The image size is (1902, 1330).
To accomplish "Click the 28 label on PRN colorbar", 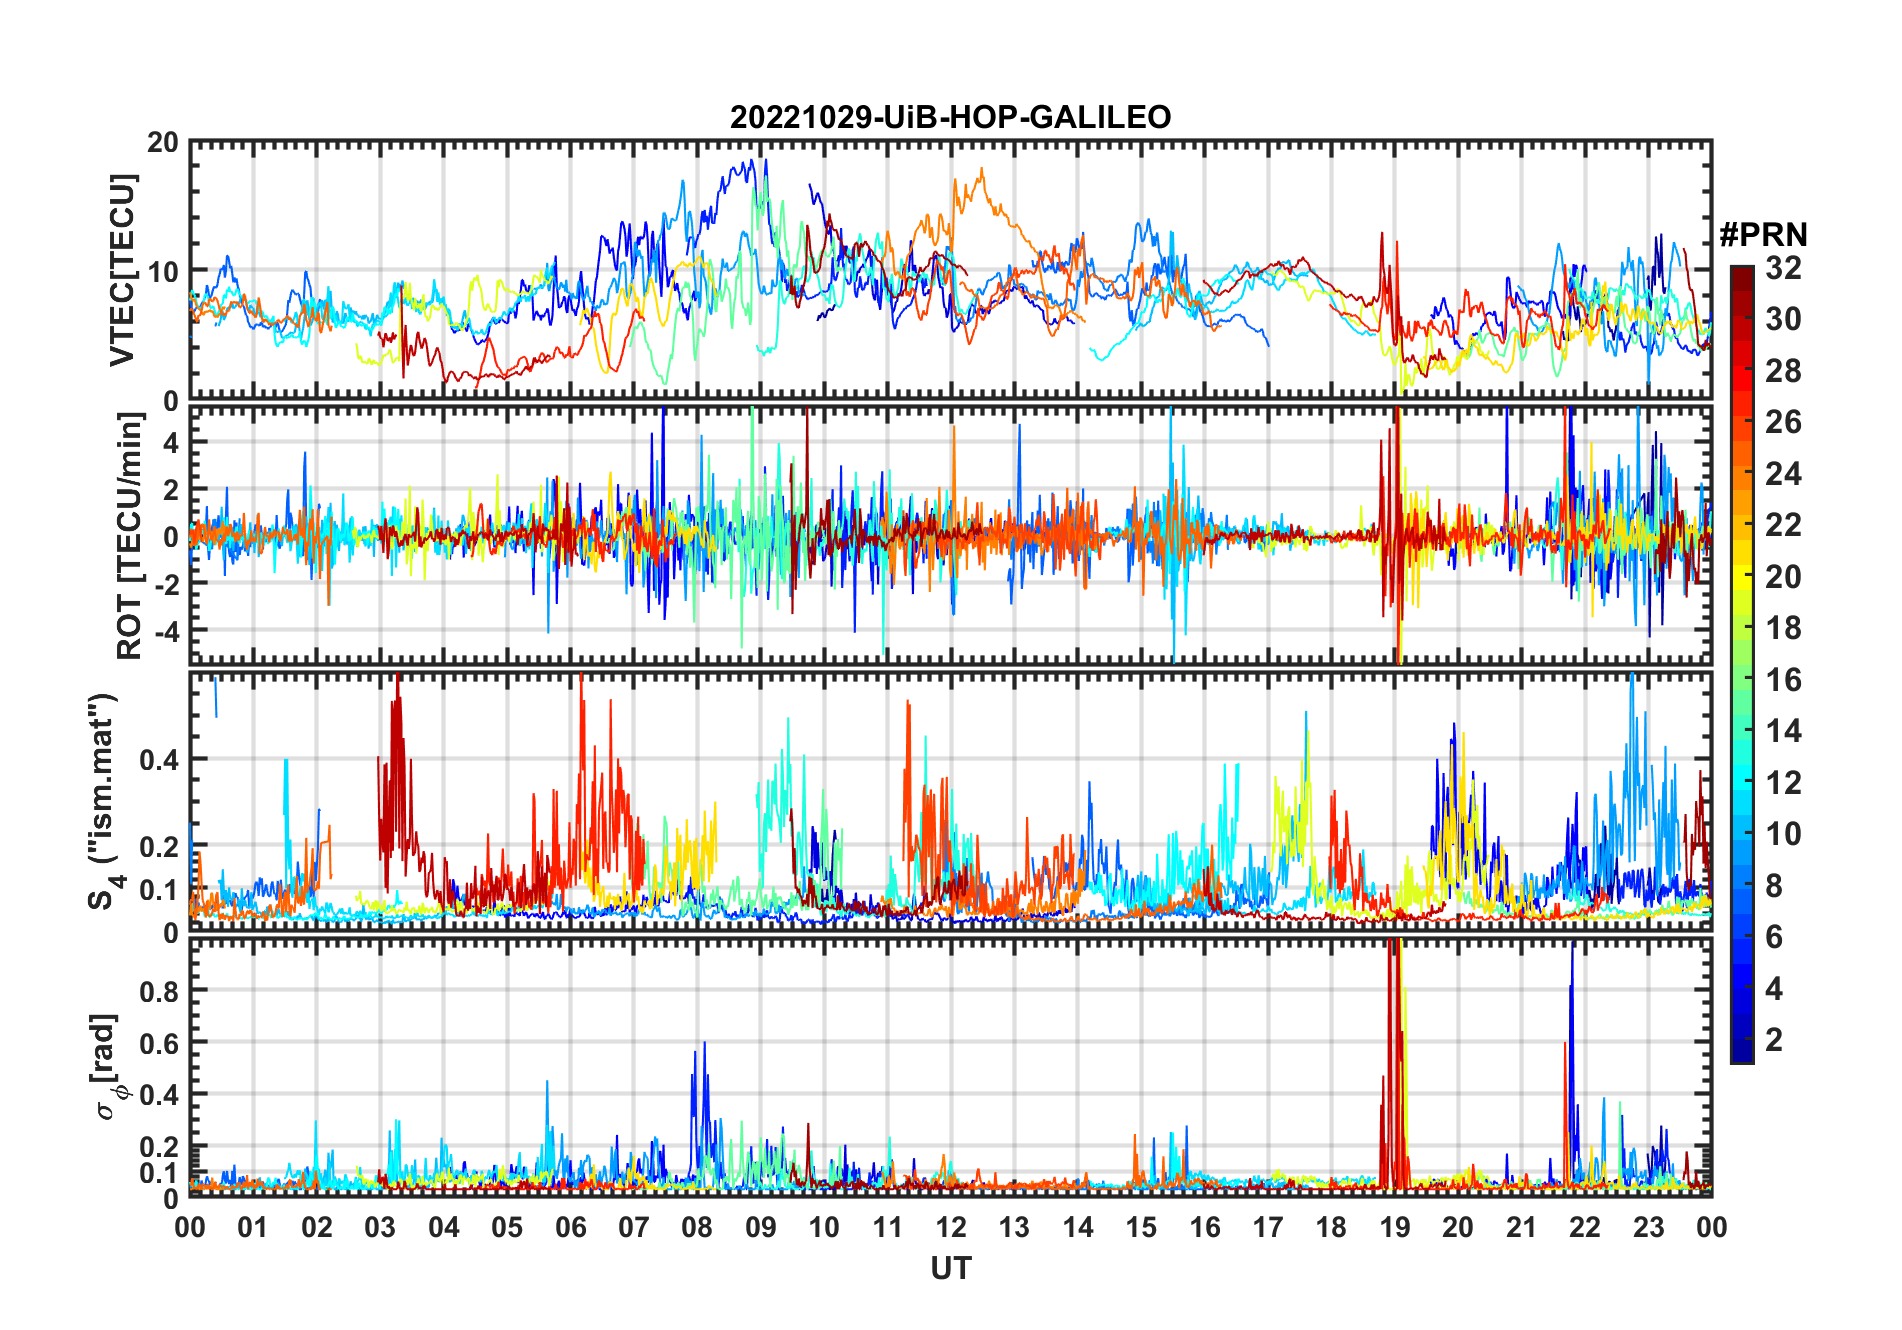I will click(x=1783, y=371).
